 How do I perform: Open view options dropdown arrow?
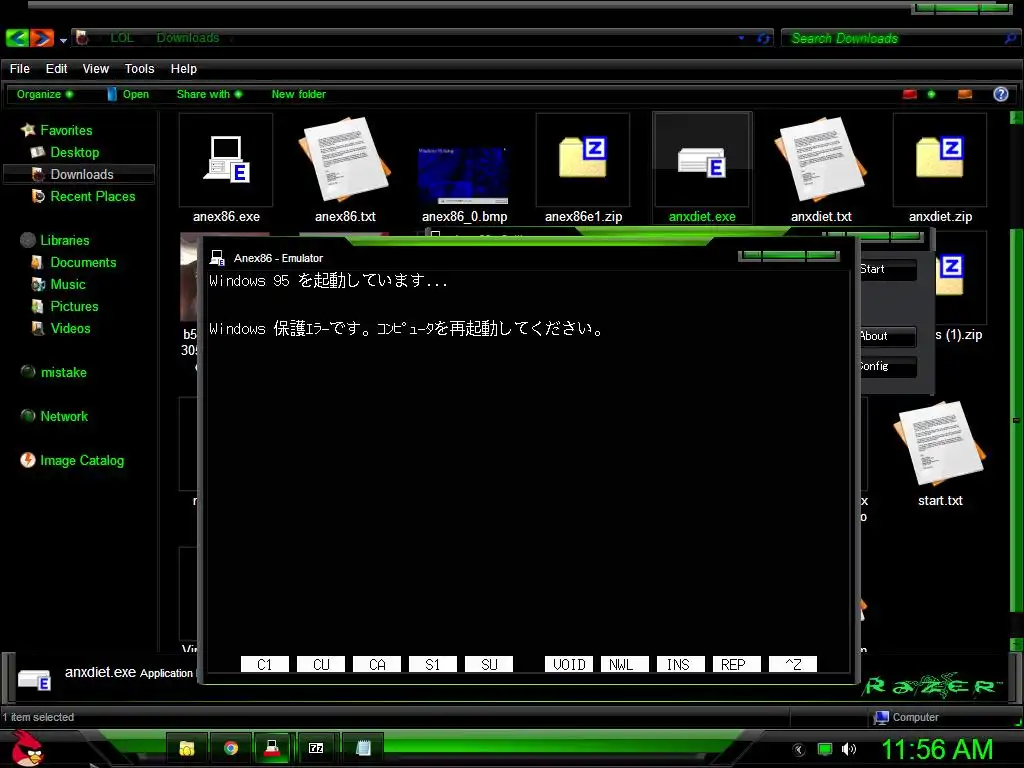(931, 94)
